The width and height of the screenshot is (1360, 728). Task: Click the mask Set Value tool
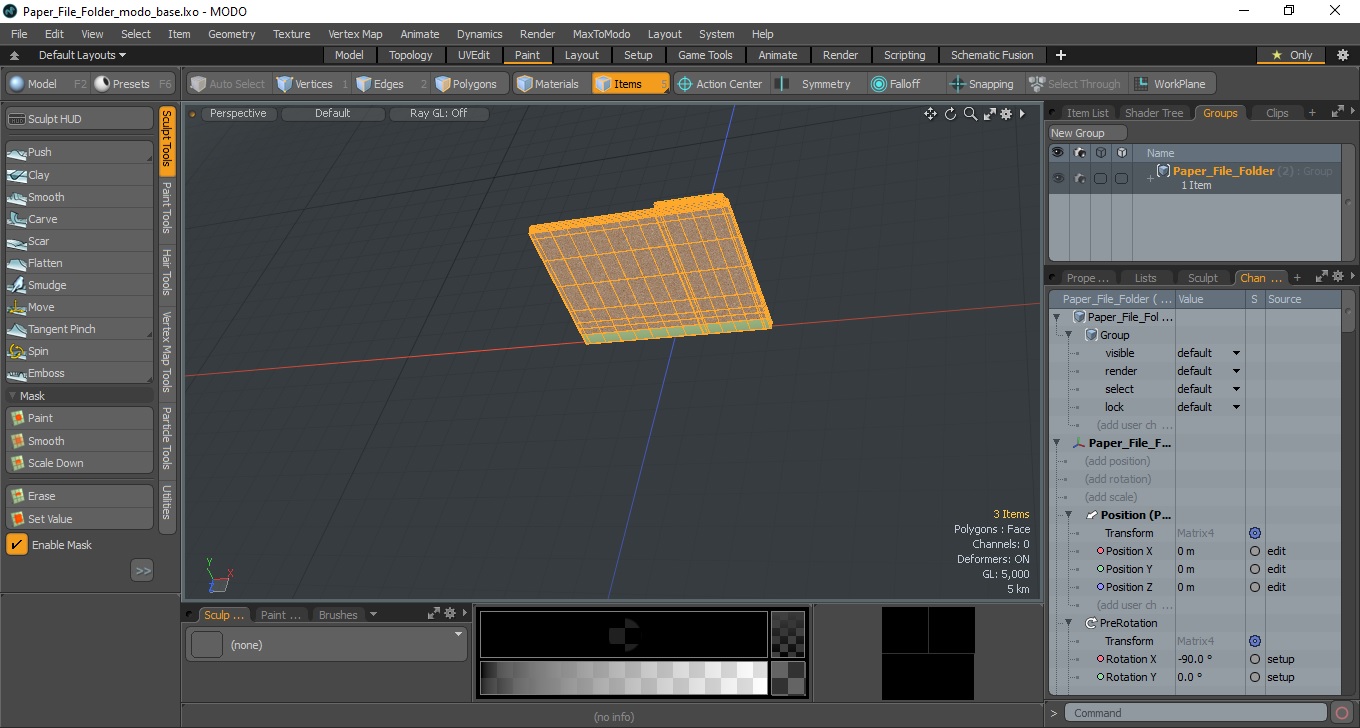pyautogui.click(x=79, y=519)
